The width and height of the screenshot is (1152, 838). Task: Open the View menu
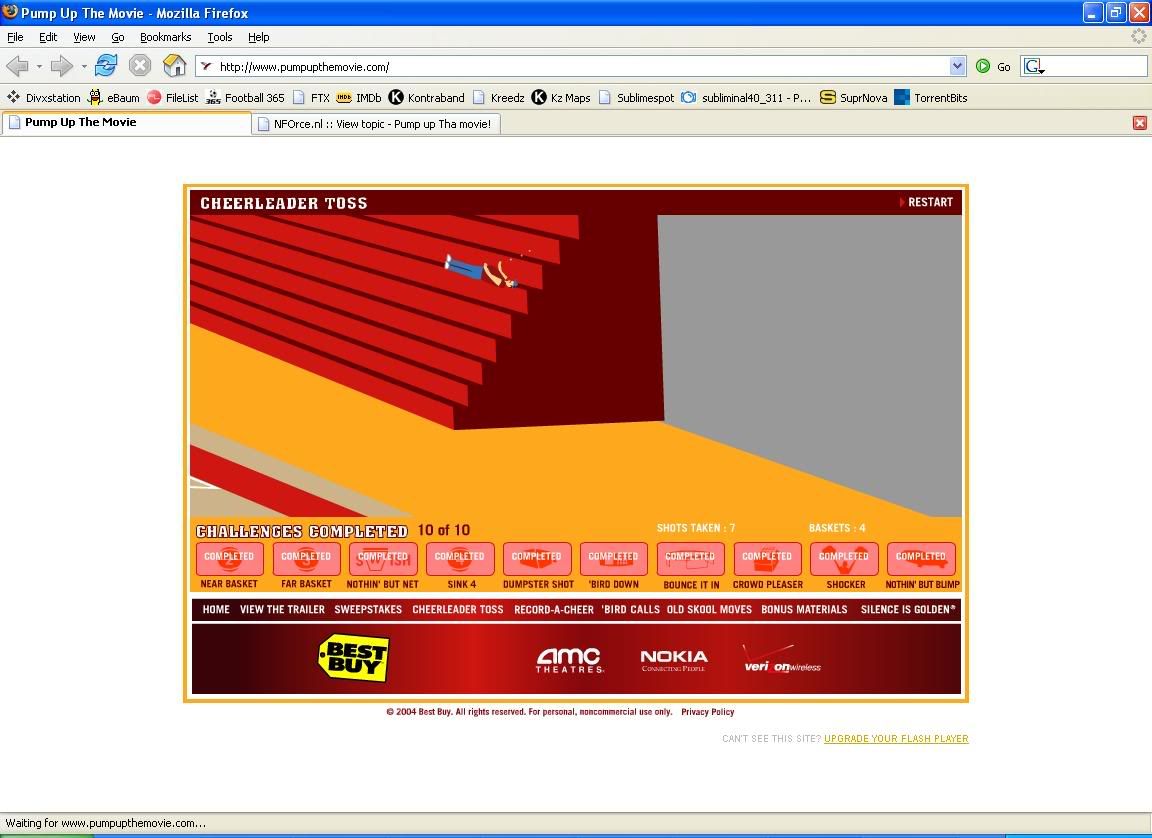tap(84, 37)
